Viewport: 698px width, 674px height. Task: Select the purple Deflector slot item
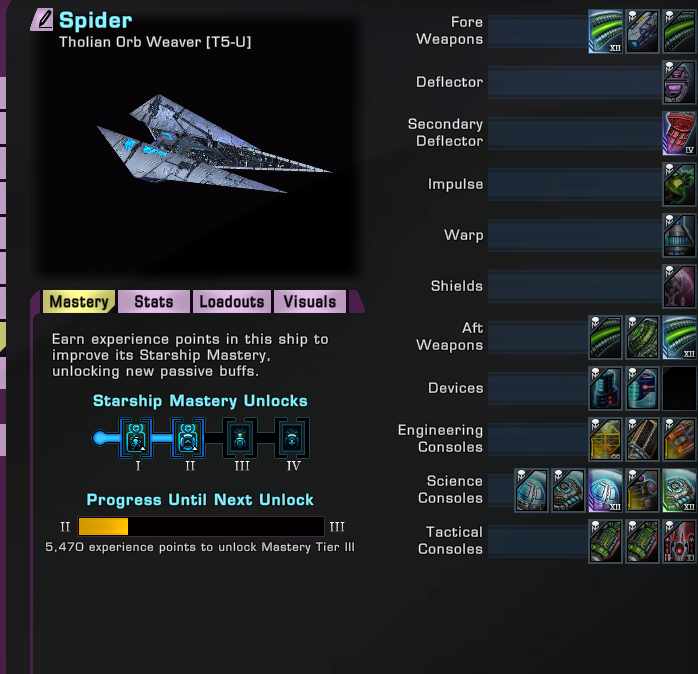[679, 82]
